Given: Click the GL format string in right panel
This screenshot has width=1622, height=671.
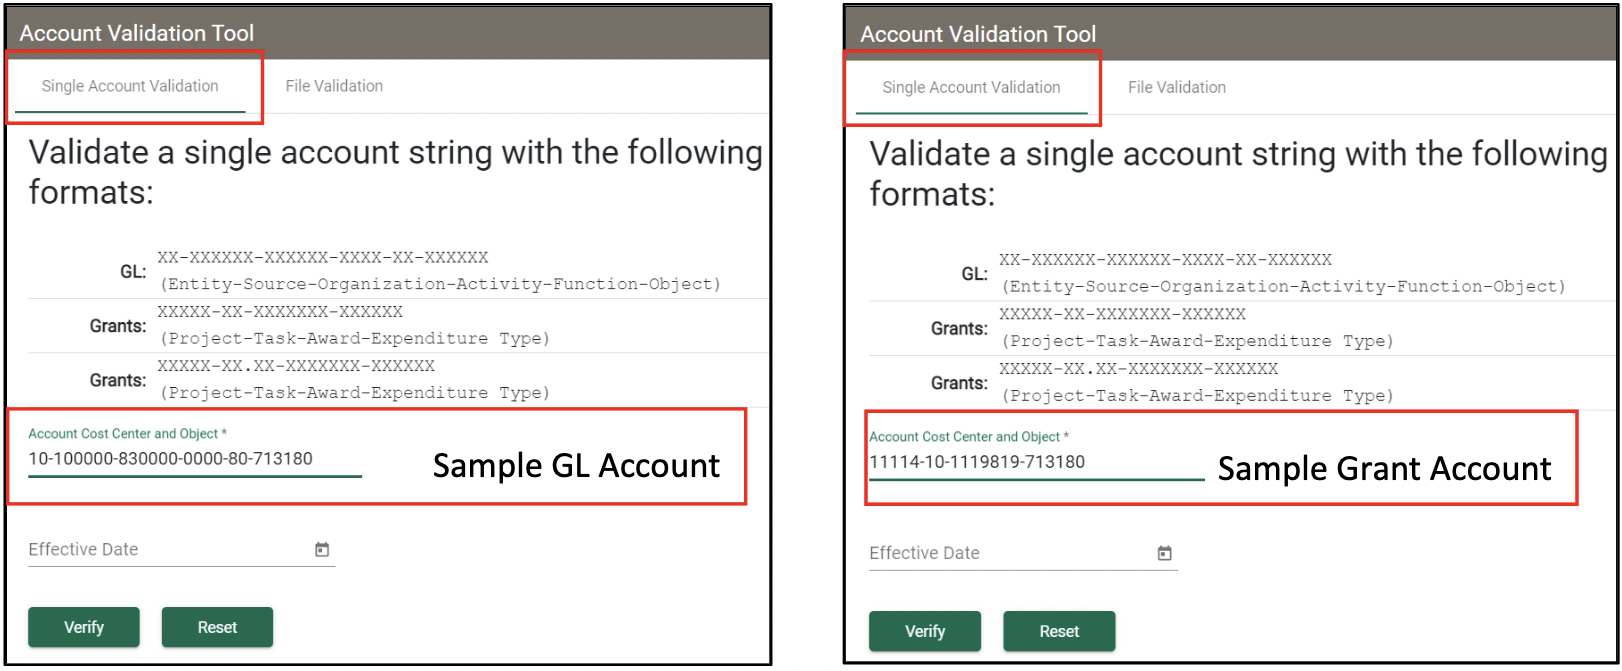Looking at the screenshot, I should click(1165, 259).
